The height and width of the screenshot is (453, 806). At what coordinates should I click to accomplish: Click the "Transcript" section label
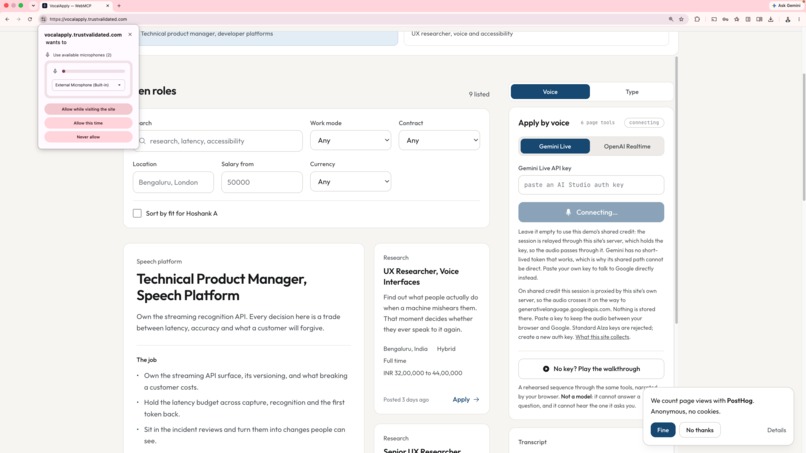(x=532, y=442)
